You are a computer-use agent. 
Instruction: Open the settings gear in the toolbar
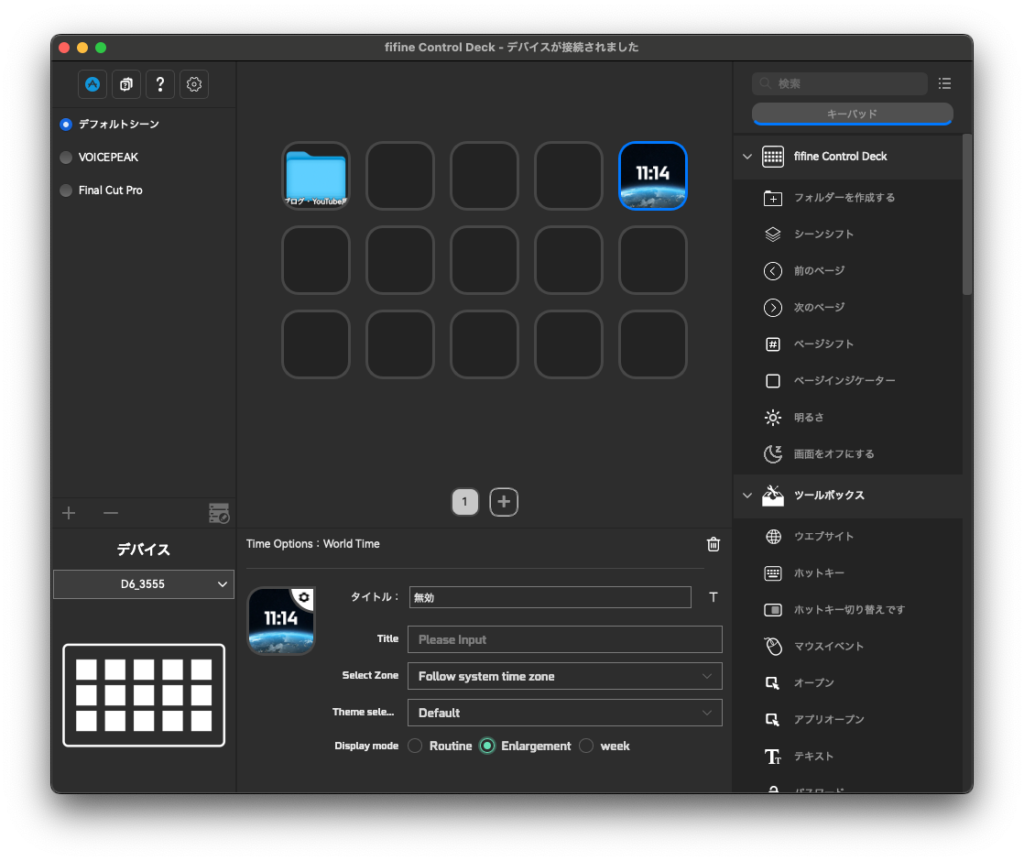coord(194,84)
